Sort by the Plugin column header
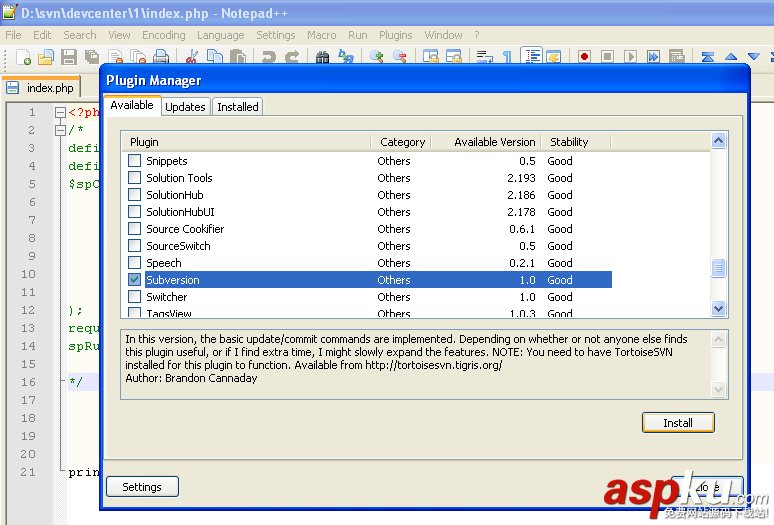The image size is (774, 525). click(246, 142)
